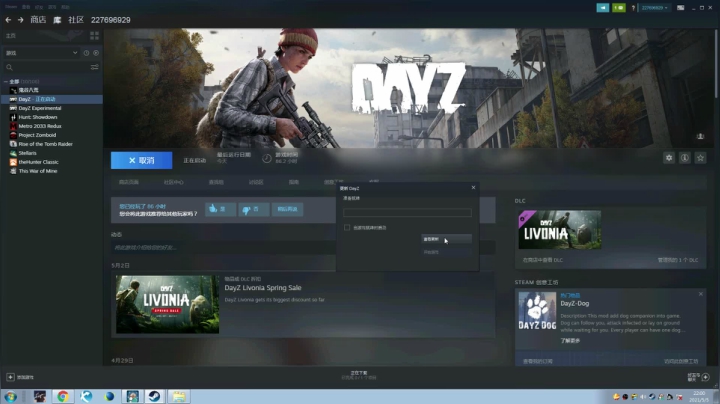Screen dimensions: 720x404
Task: Open the Store top menu
Action: [38, 20]
